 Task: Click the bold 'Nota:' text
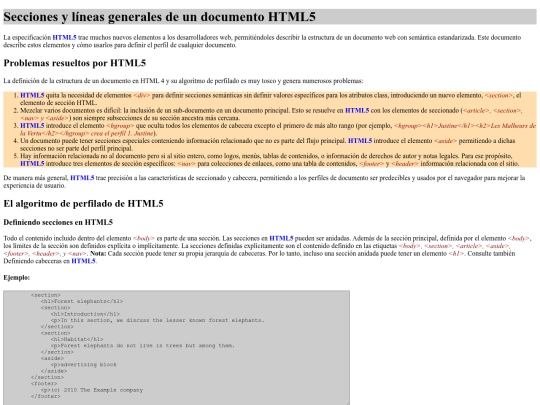pyautogui.click(x=98, y=253)
